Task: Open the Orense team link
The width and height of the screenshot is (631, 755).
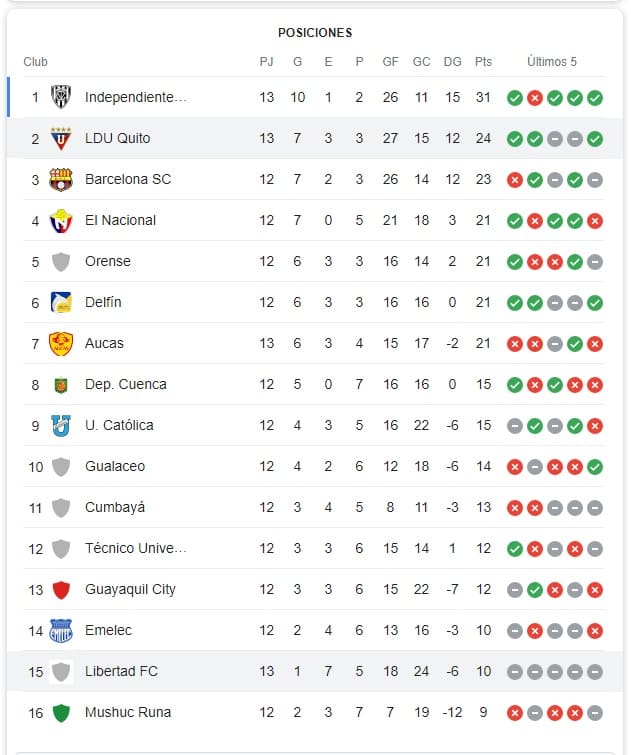Action: click(x=107, y=261)
